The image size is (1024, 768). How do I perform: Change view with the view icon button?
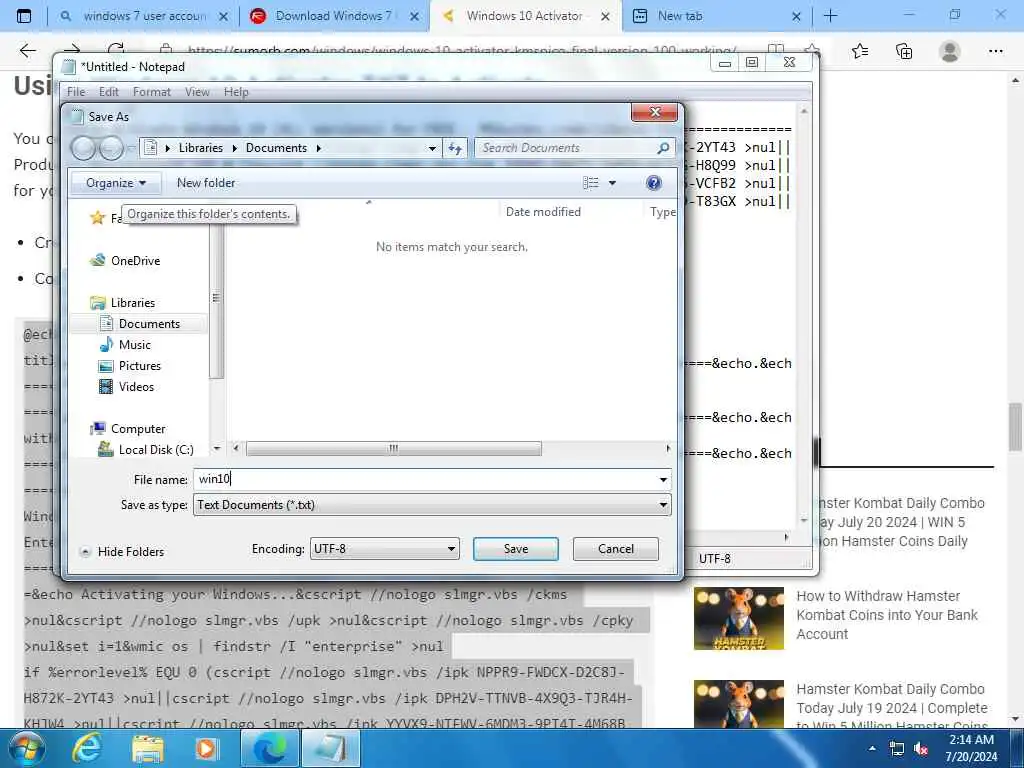(590, 183)
